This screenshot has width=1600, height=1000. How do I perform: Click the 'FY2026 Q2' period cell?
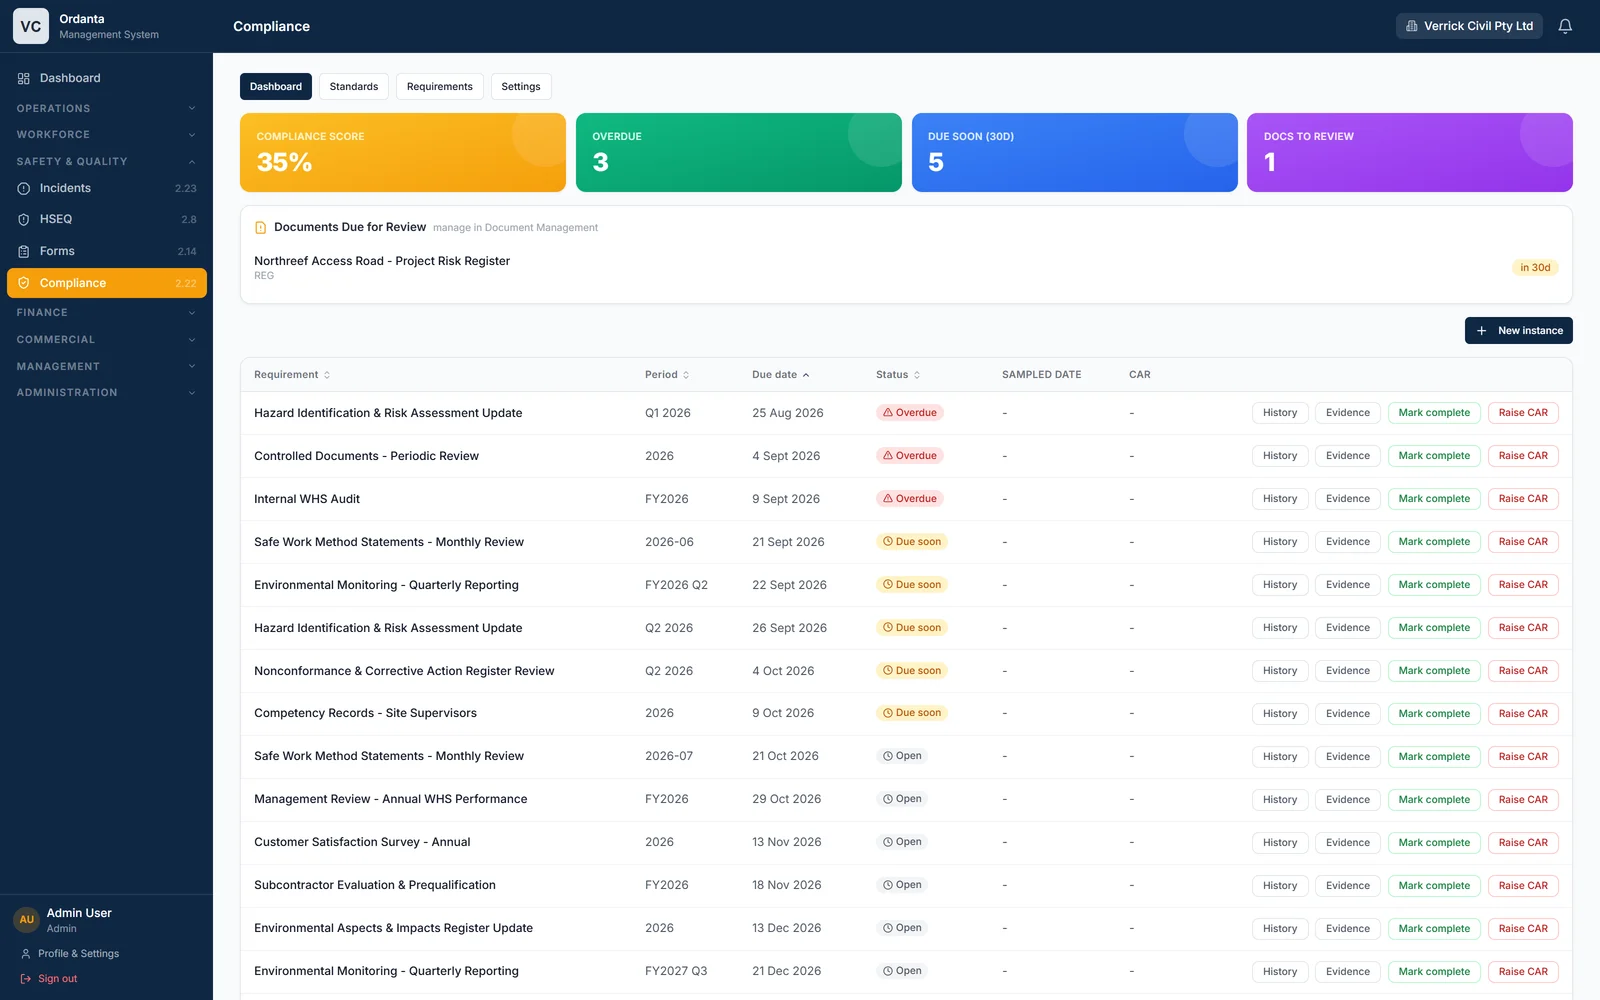(x=676, y=585)
